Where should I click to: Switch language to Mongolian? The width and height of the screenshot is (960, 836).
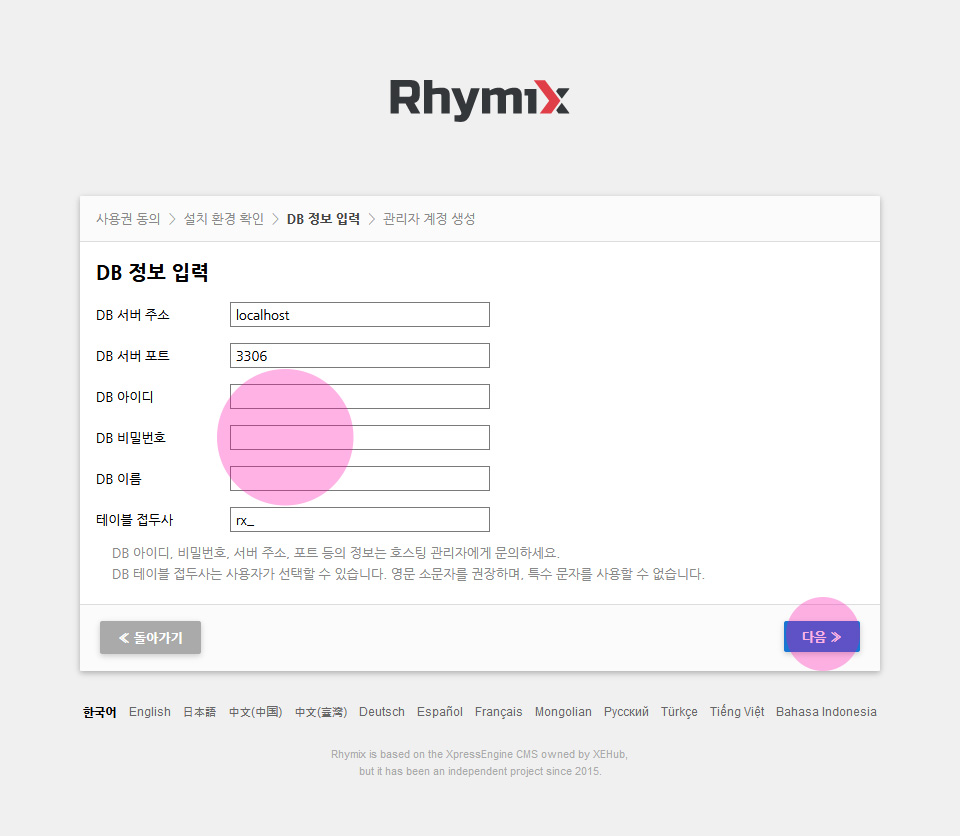563,712
